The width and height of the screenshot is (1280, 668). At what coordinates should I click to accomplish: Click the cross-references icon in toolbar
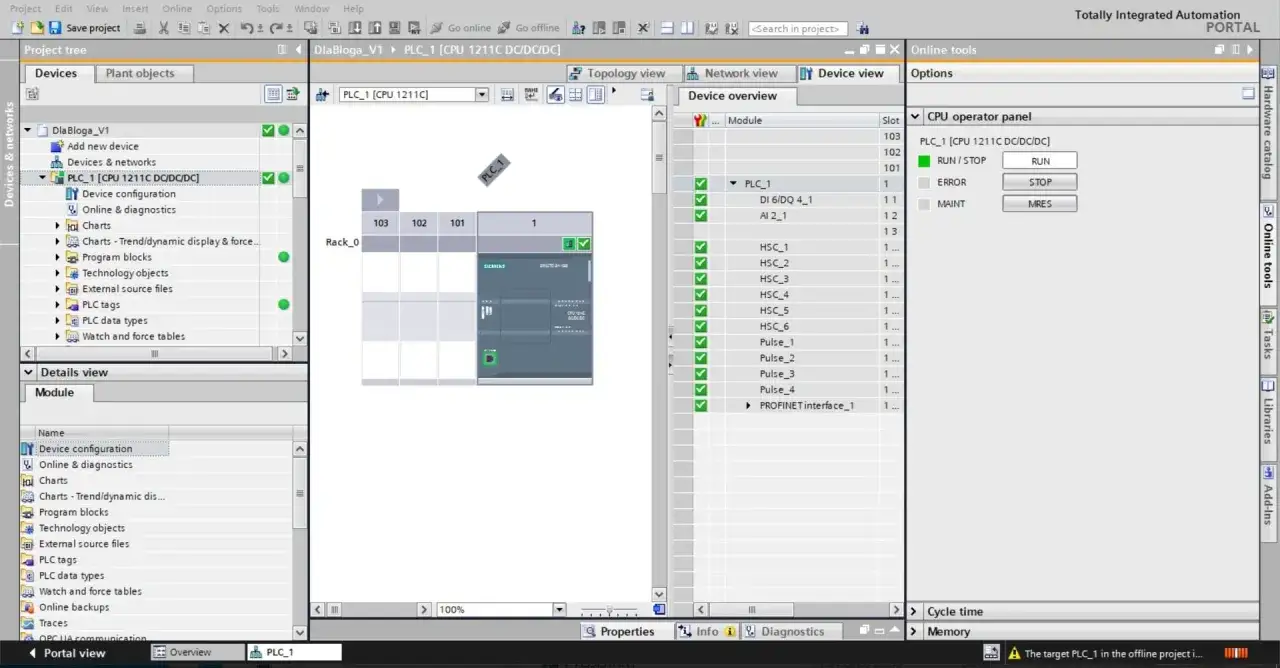[x=643, y=28]
